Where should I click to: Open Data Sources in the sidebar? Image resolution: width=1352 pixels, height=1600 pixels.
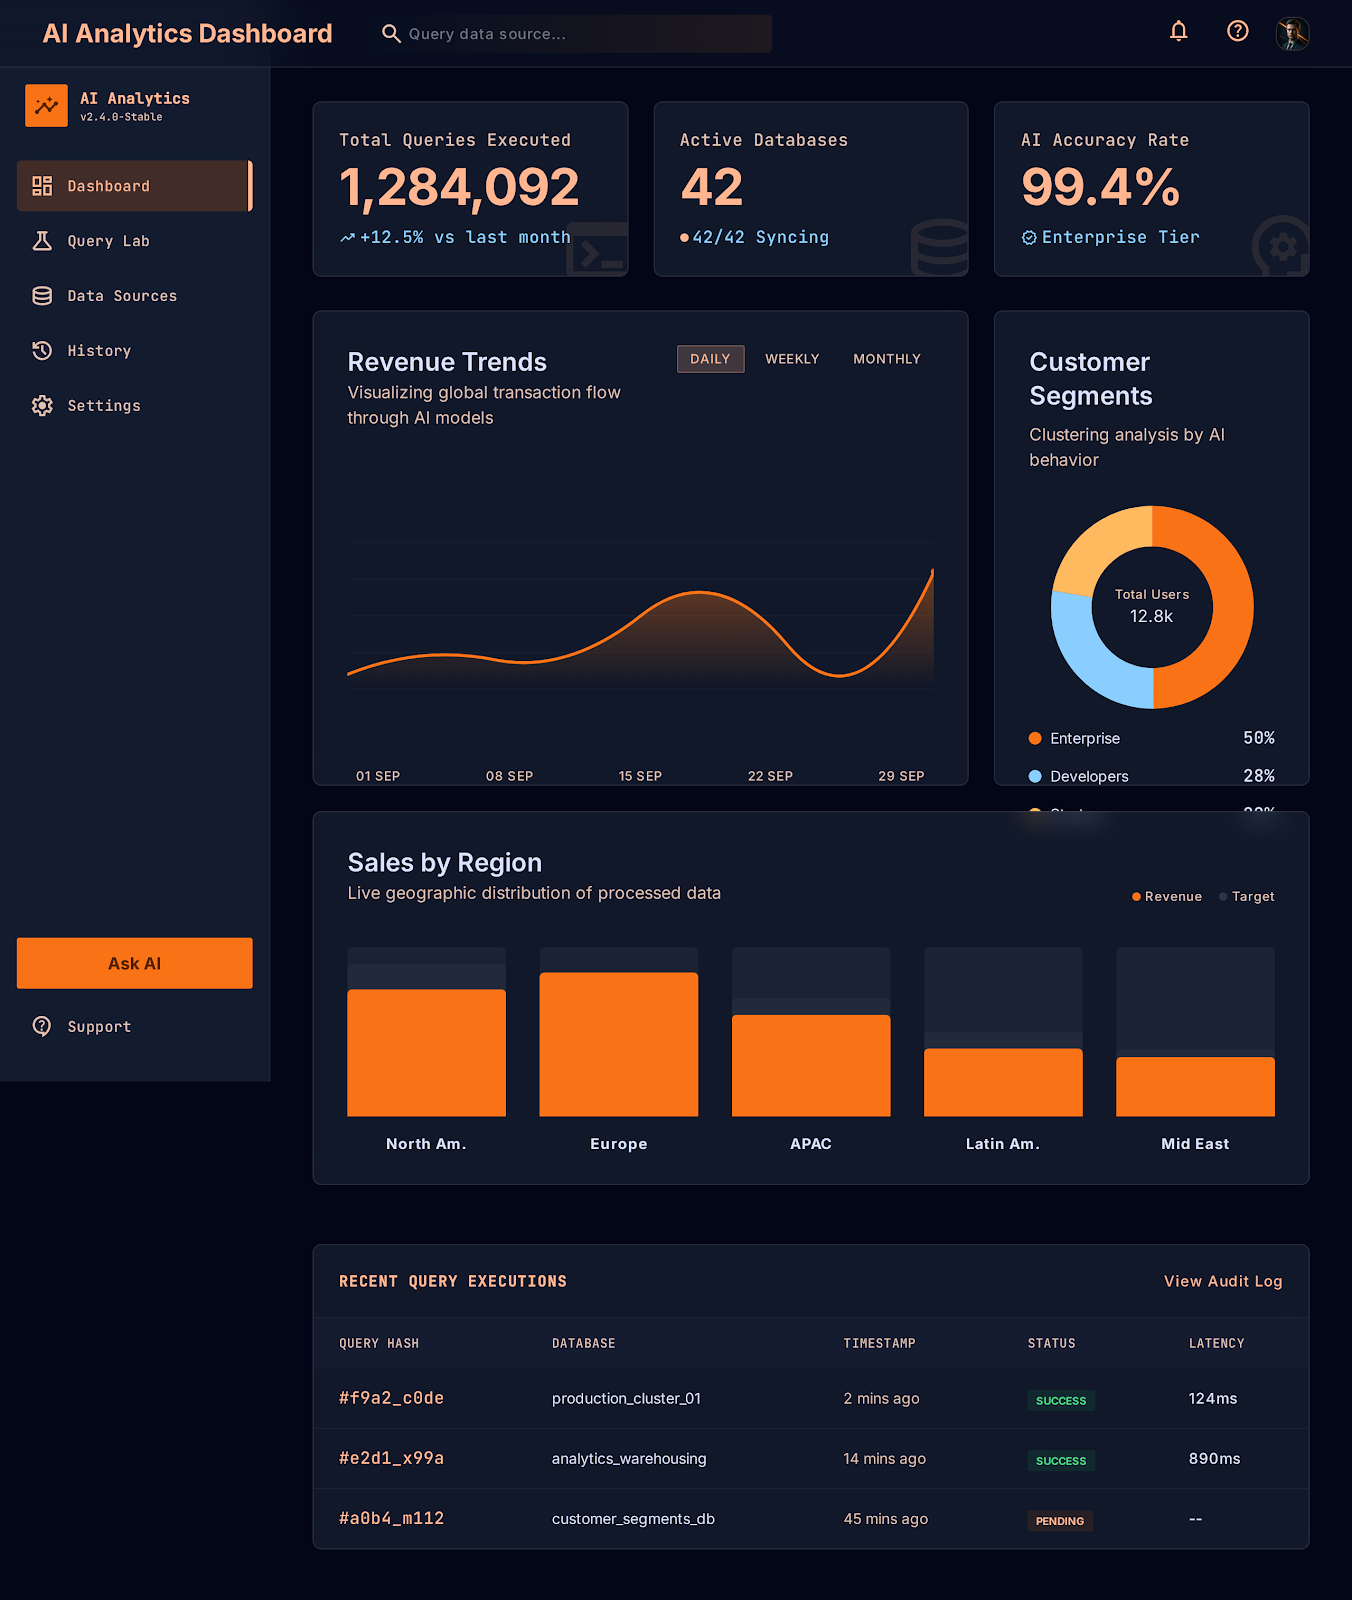click(x=134, y=296)
